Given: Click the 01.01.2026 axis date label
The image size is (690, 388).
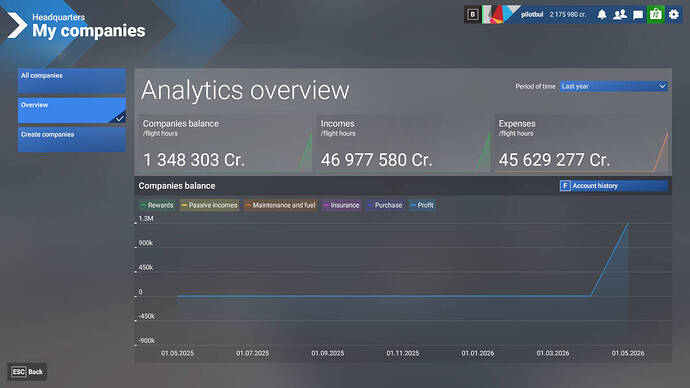Looking at the screenshot, I should 478,353.
